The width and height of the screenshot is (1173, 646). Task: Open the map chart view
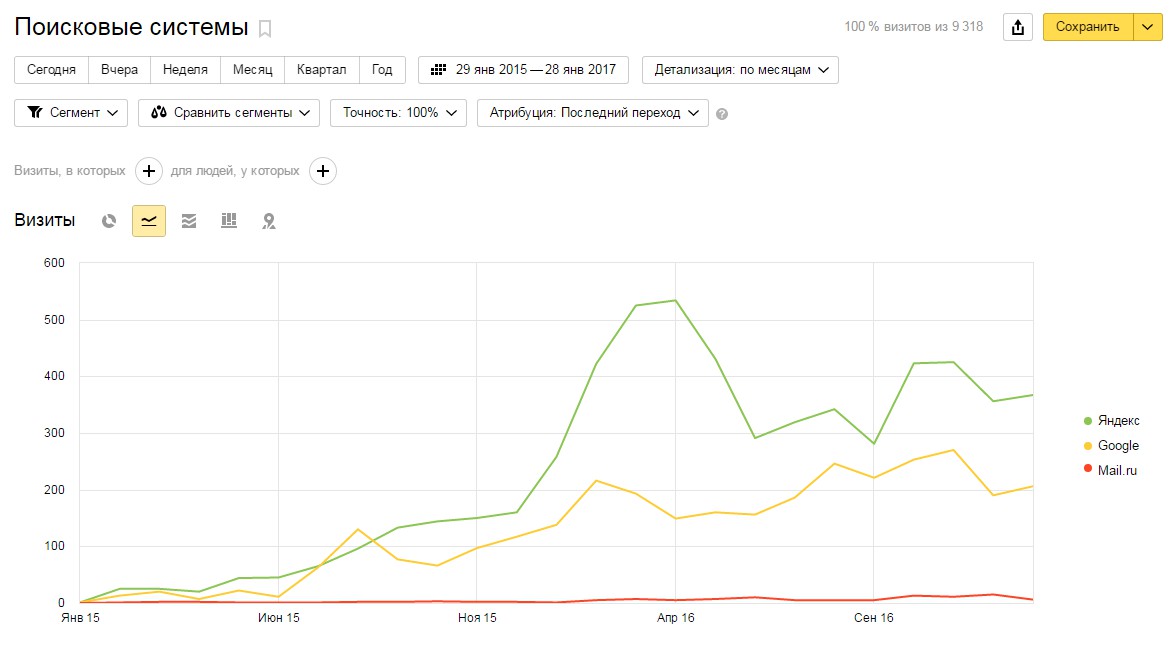pos(269,221)
